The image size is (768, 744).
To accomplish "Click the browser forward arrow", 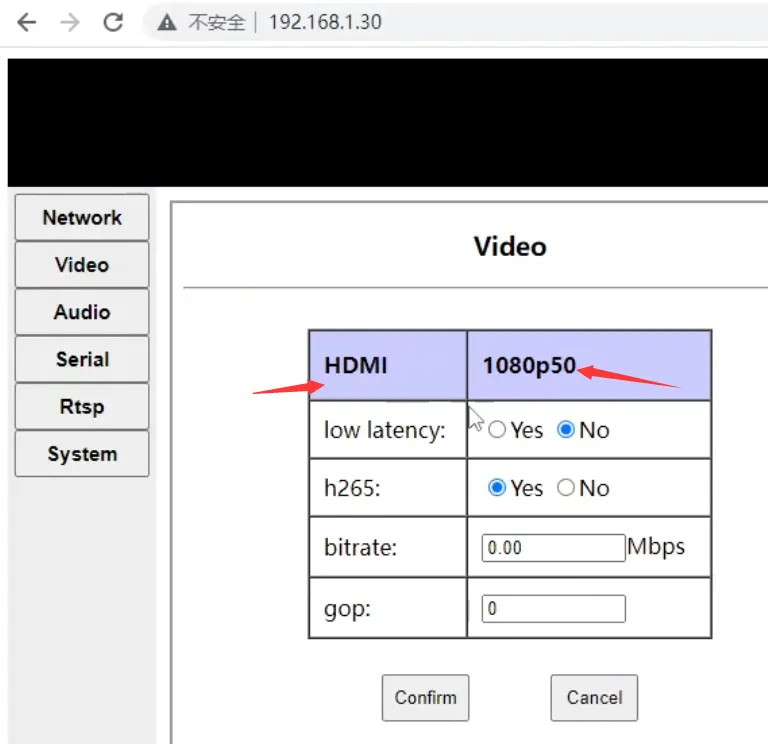I will tap(70, 22).
